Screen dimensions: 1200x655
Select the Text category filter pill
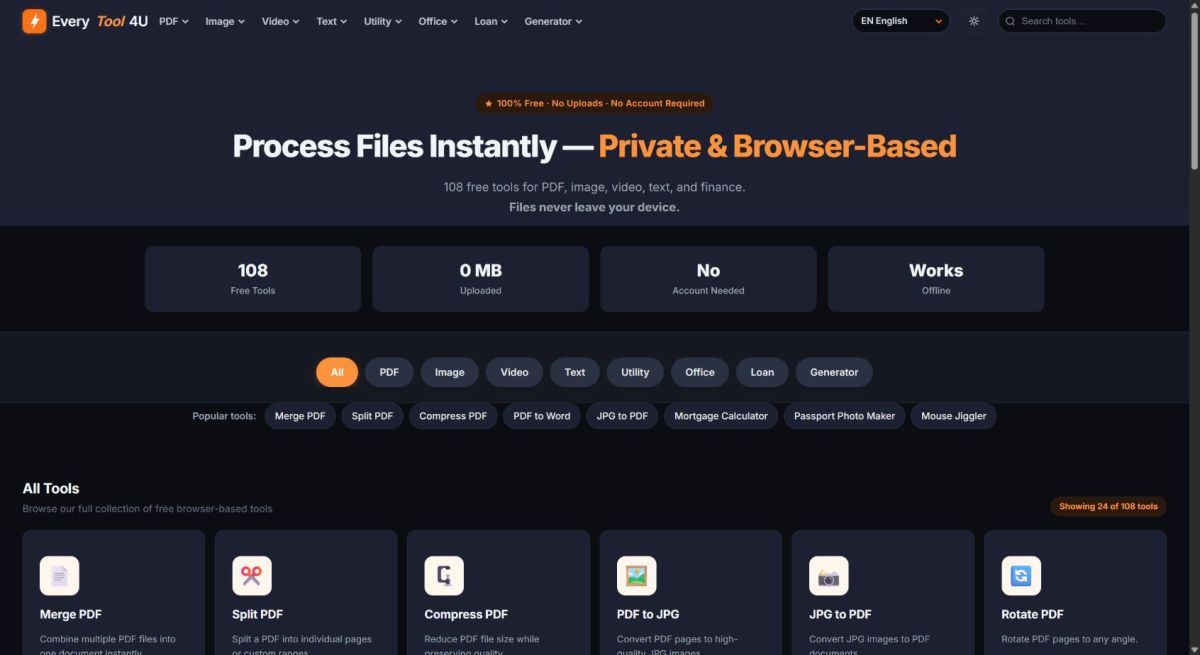tap(575, 372)
